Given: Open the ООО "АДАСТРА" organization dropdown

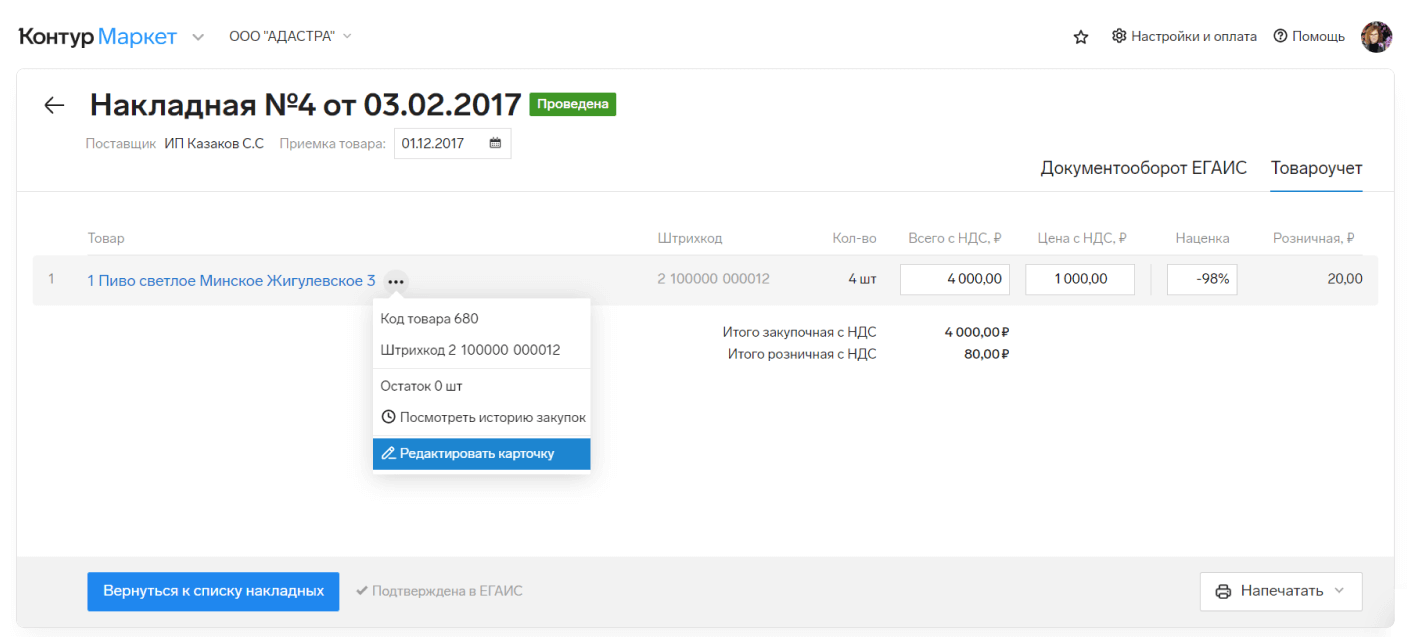Looking at the screenshot, I should [290, 36].
